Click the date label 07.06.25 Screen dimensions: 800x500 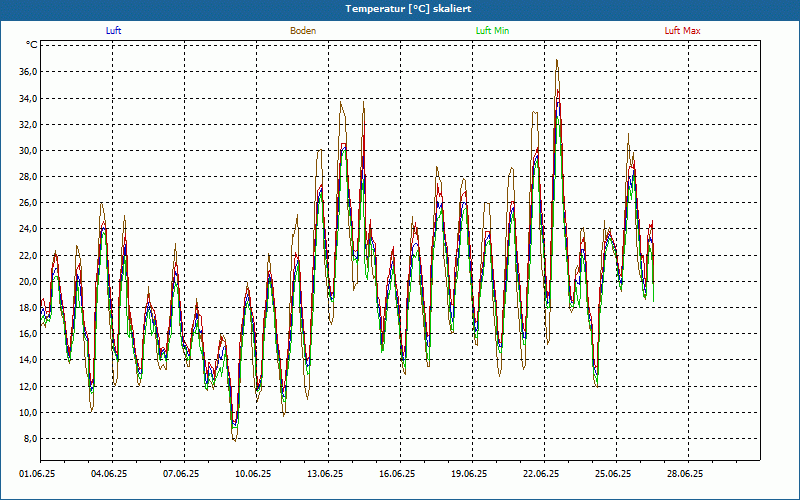click(x=181, y=474)
